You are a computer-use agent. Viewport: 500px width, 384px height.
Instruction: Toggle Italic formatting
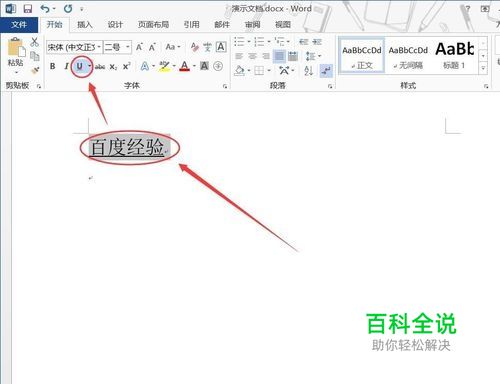click(x=66, y=66)
